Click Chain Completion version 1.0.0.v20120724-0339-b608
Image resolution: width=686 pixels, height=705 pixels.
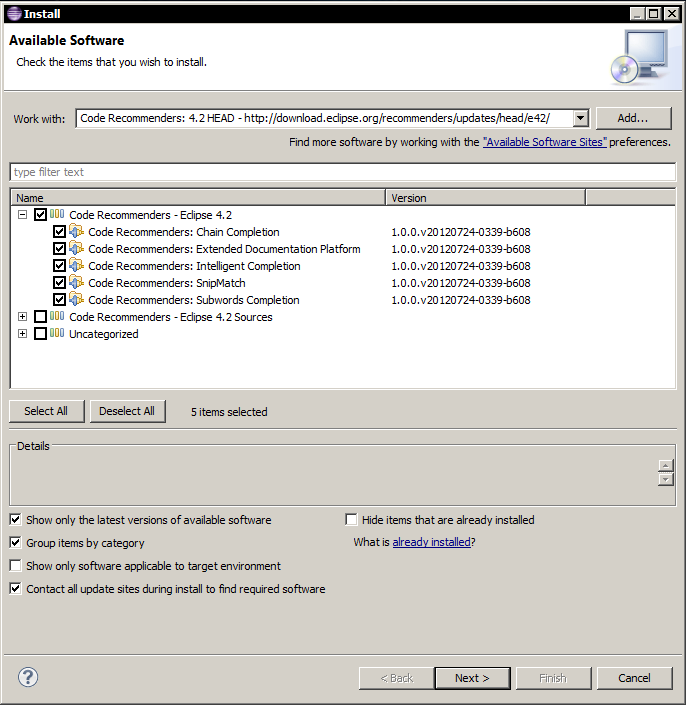tap(460, 232)
